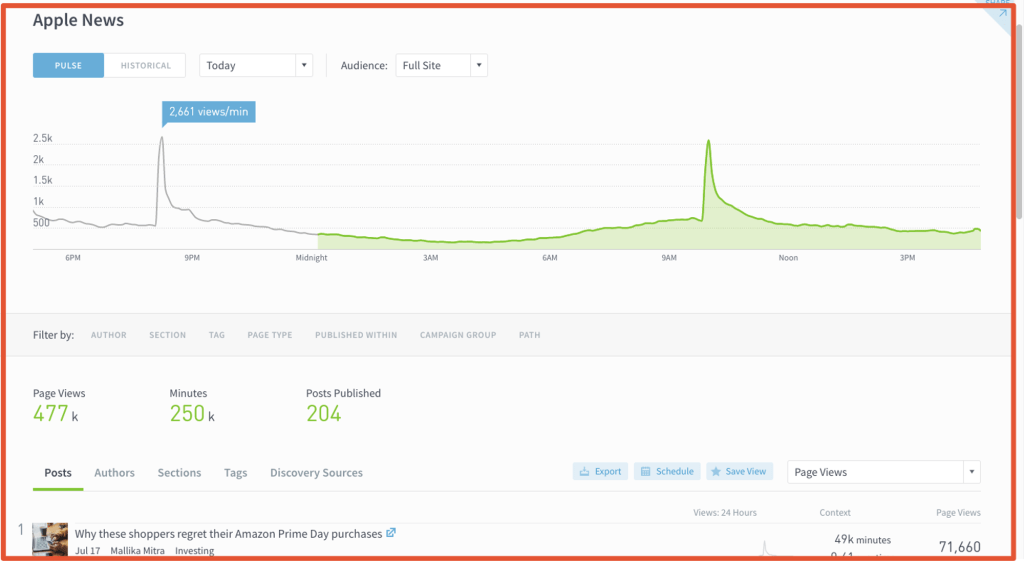Click the Minutes 250k metric
This screenshot has height=561, width=1024.
tap(192, 406)
